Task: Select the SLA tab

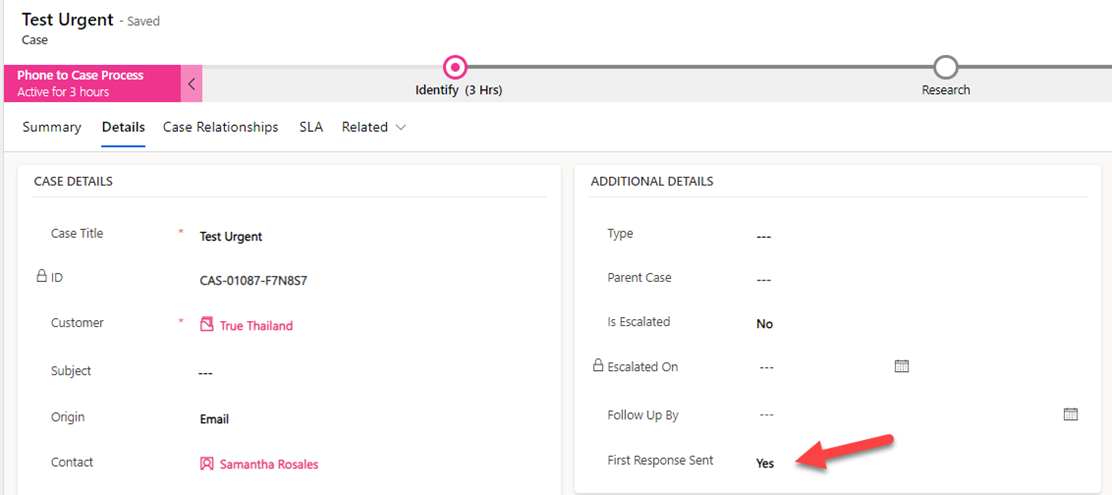Action: pyautogui.click(x=311, y=127)
